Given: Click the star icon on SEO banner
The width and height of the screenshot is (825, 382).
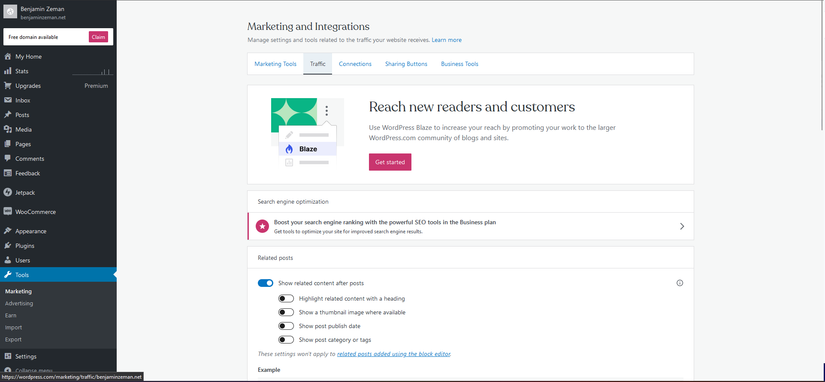Looking at the screenshot, I should (x=261, y=226).
